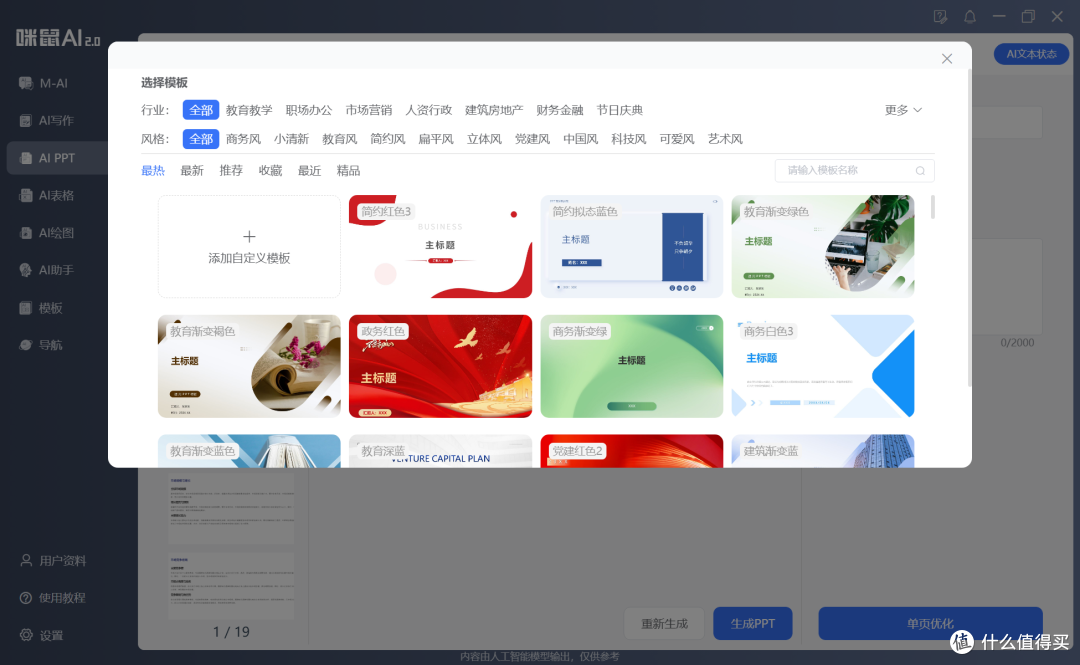Click 生成PPT button in background window

[753, 624]
